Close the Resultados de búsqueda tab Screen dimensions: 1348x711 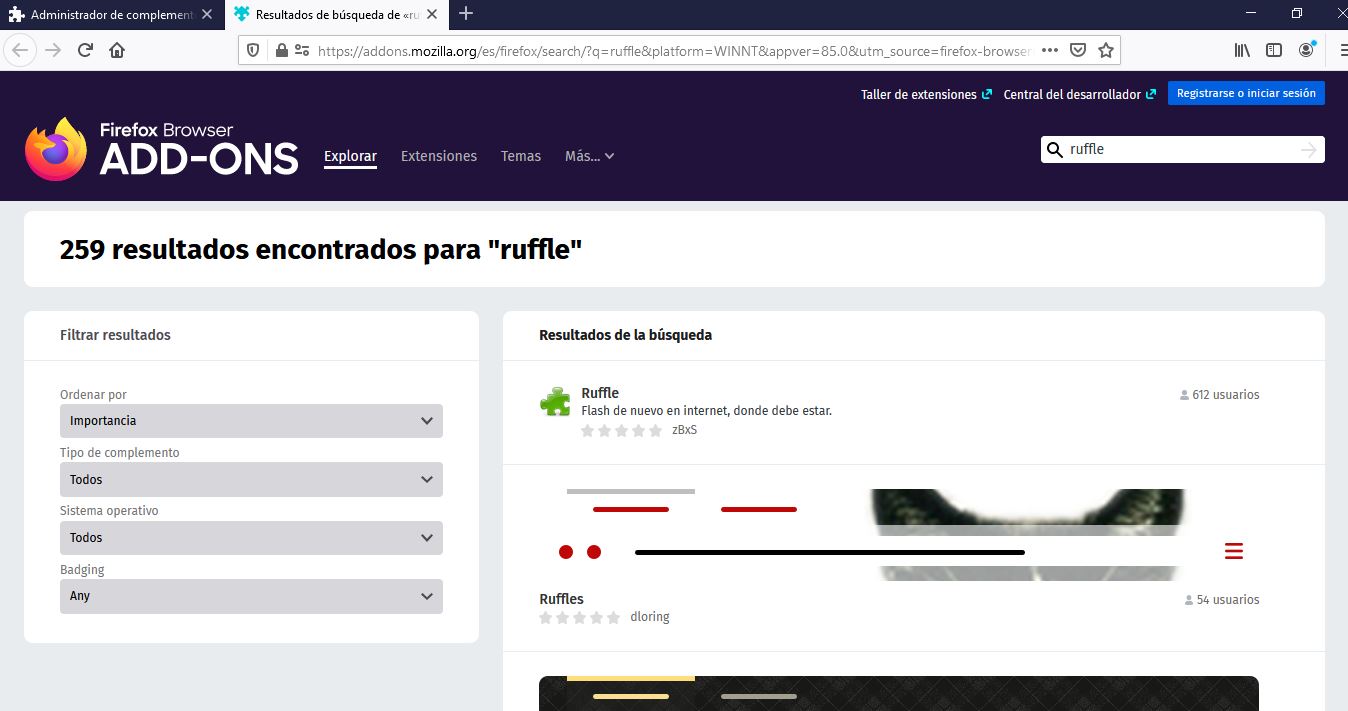tap(431, 14)
